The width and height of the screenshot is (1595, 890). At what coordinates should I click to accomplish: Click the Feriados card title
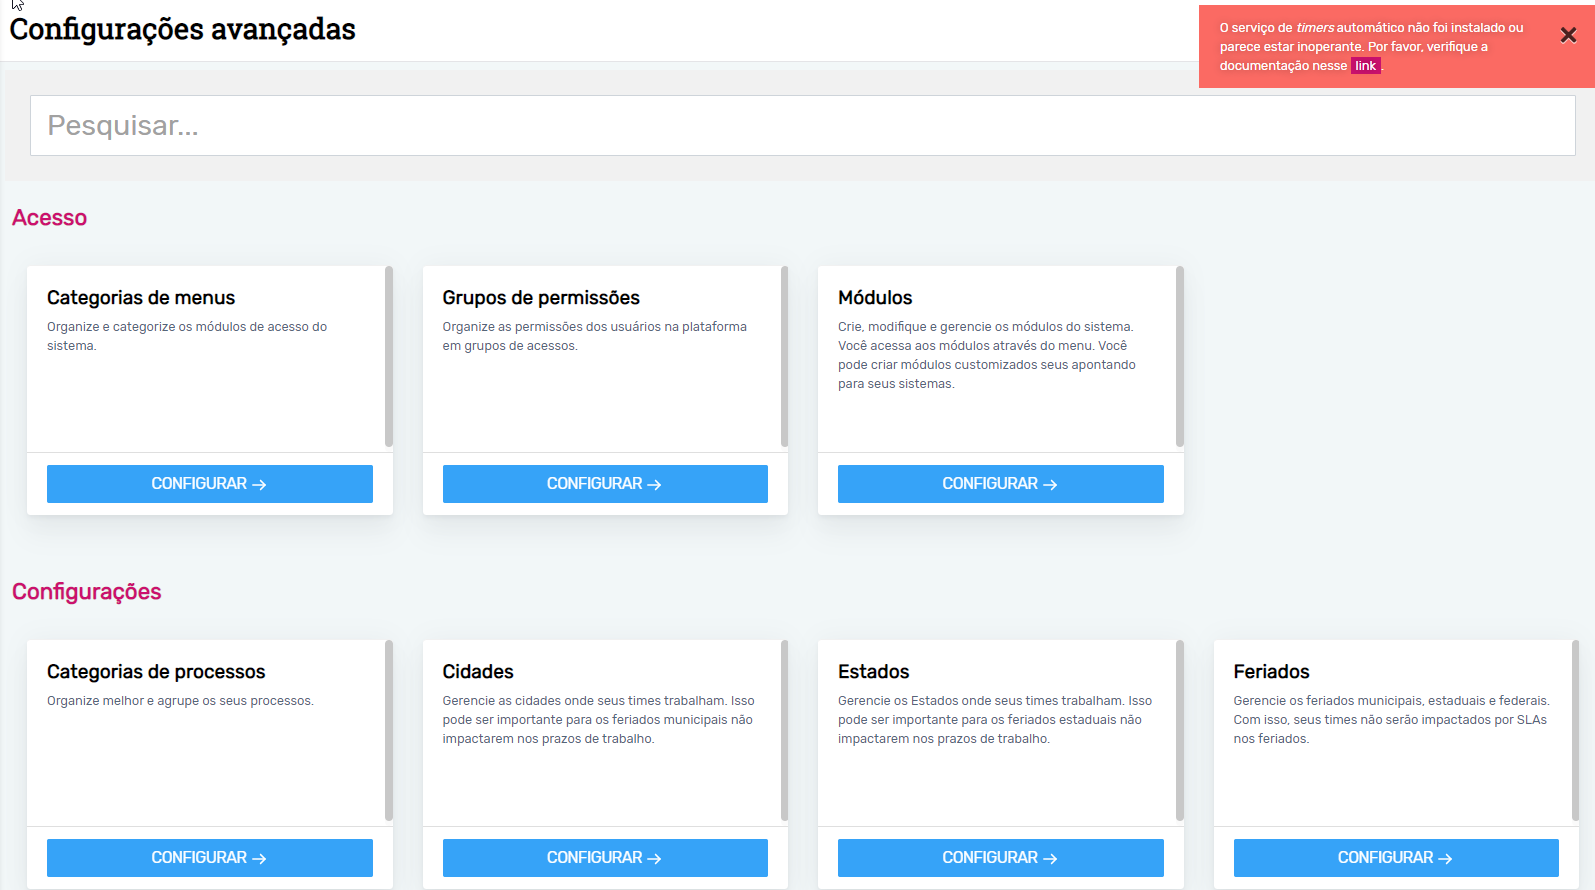click(x=1271, y=672)
